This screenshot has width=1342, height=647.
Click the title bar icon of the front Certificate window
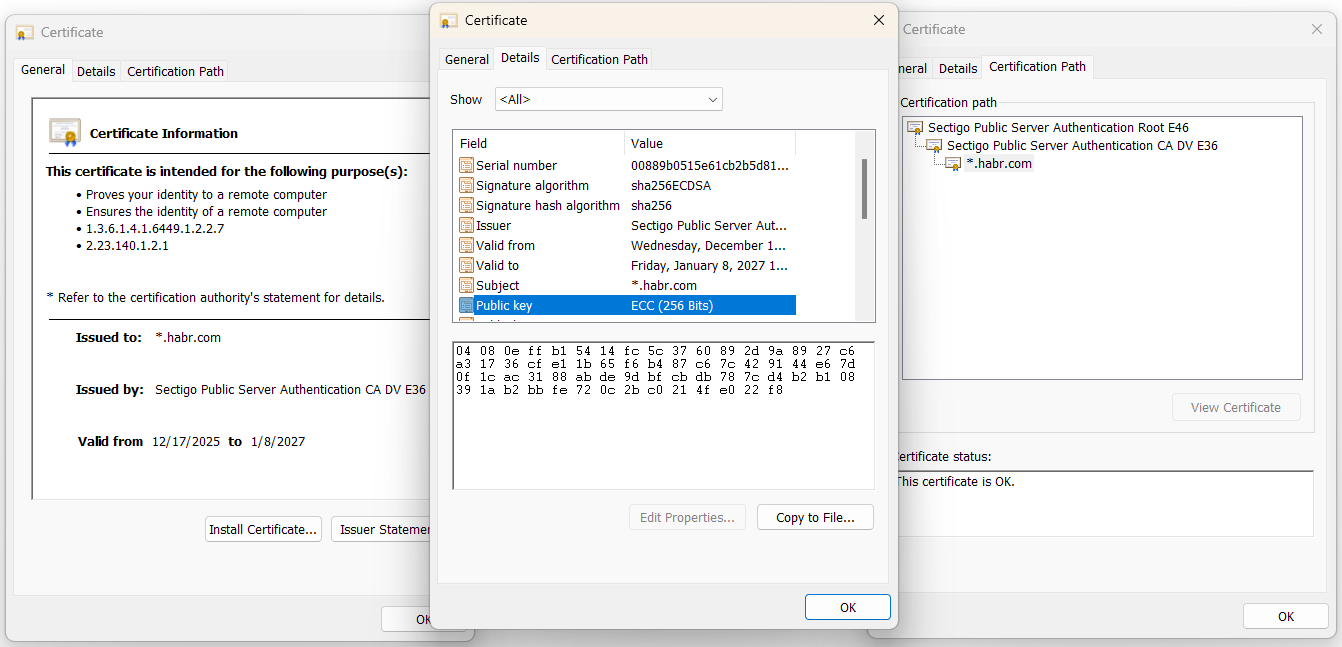[x=449, y=20]
